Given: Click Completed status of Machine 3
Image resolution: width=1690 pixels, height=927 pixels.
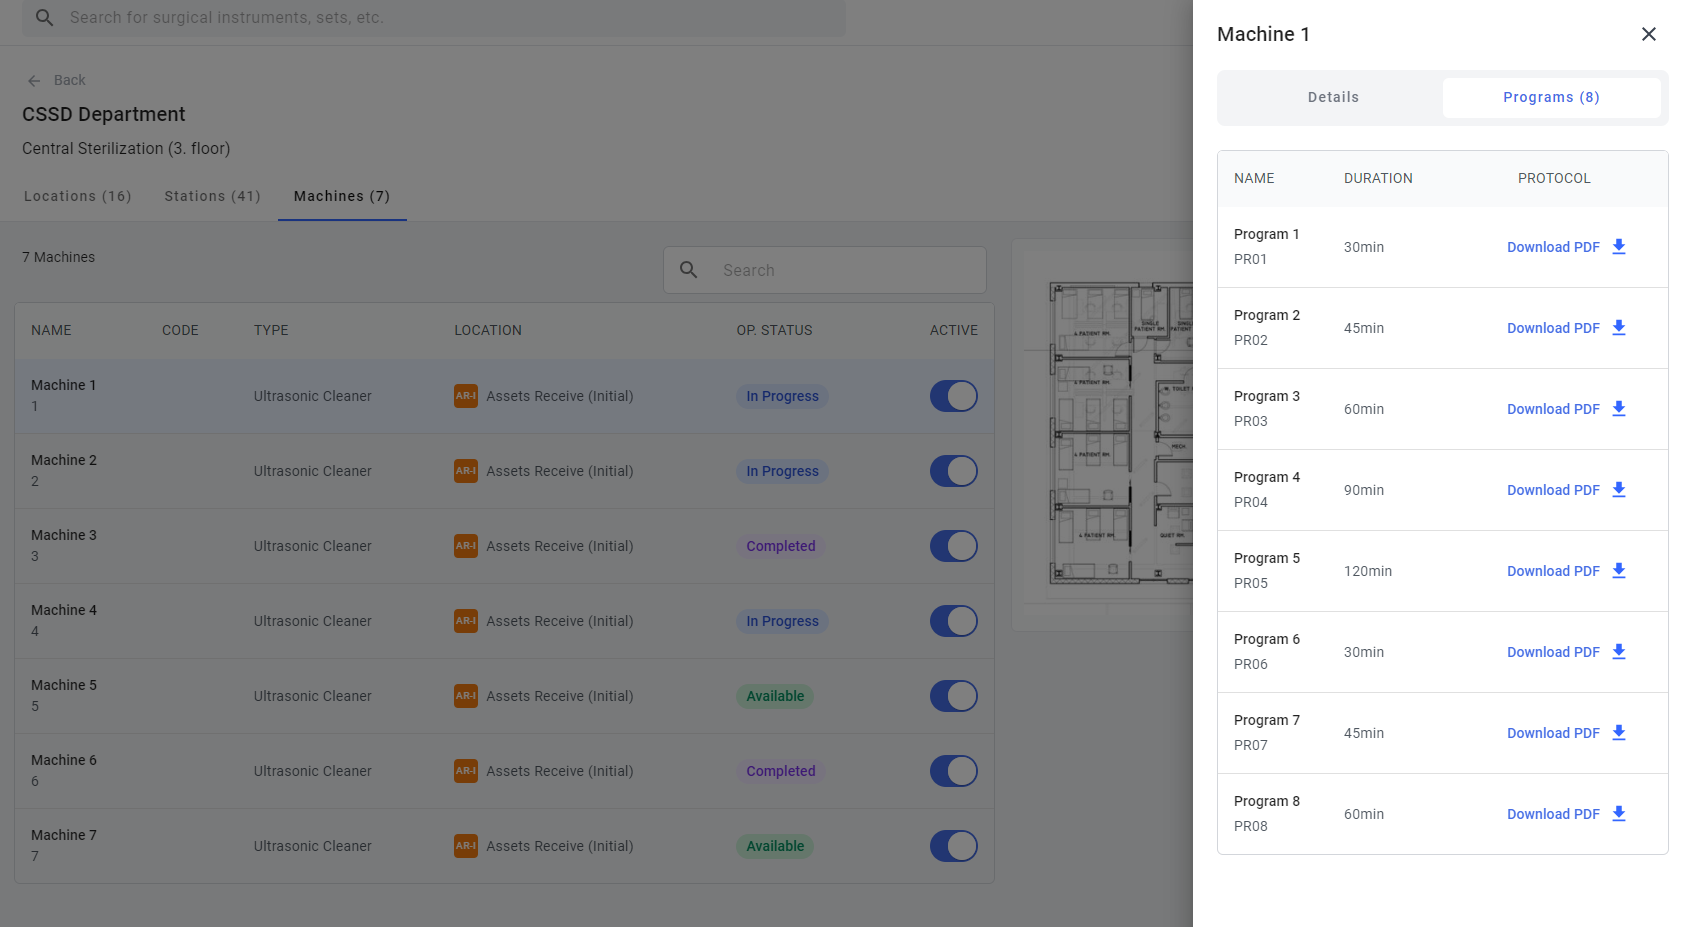Looking at the screenshot, I should point(781,546).
